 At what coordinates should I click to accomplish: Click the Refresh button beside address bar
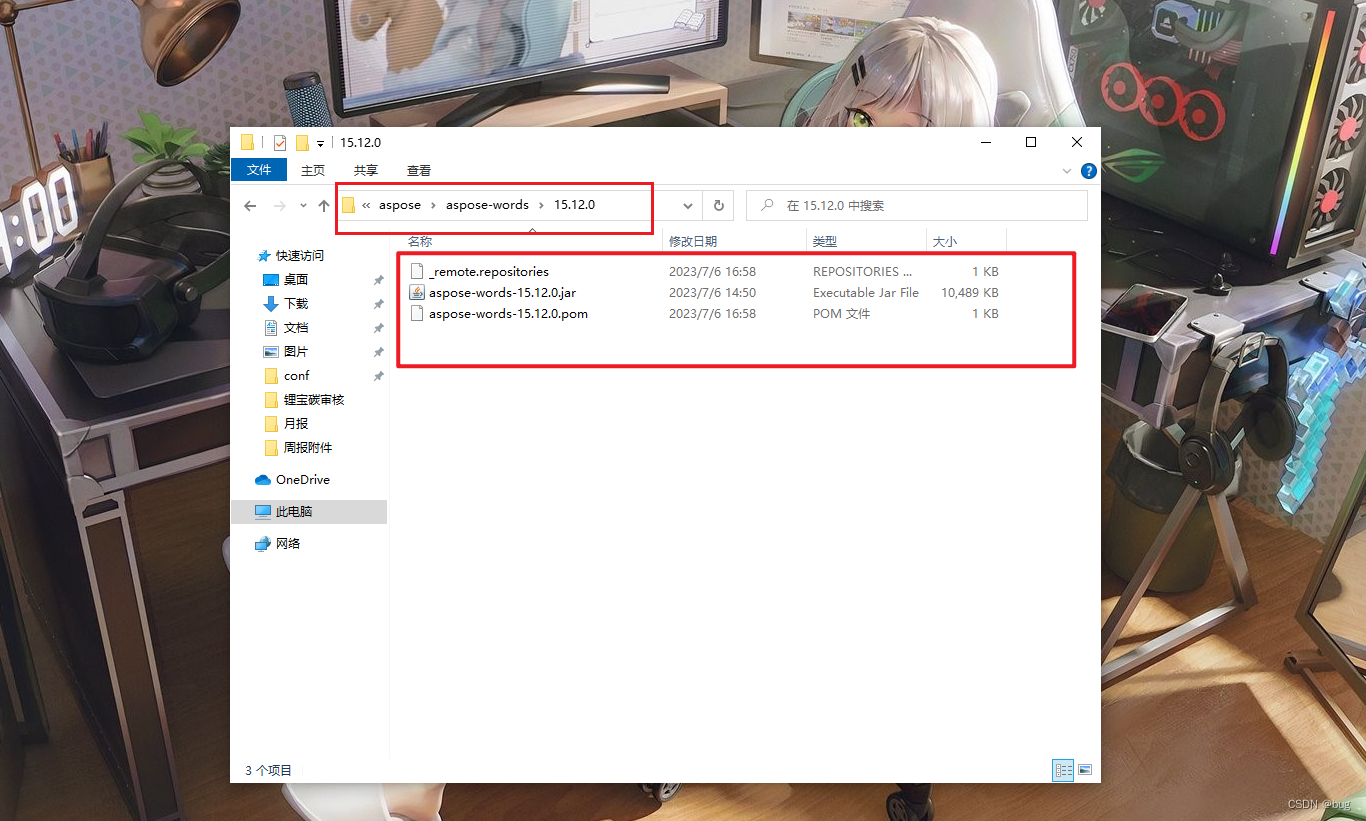pyautogui.click(x=718, y=205)
